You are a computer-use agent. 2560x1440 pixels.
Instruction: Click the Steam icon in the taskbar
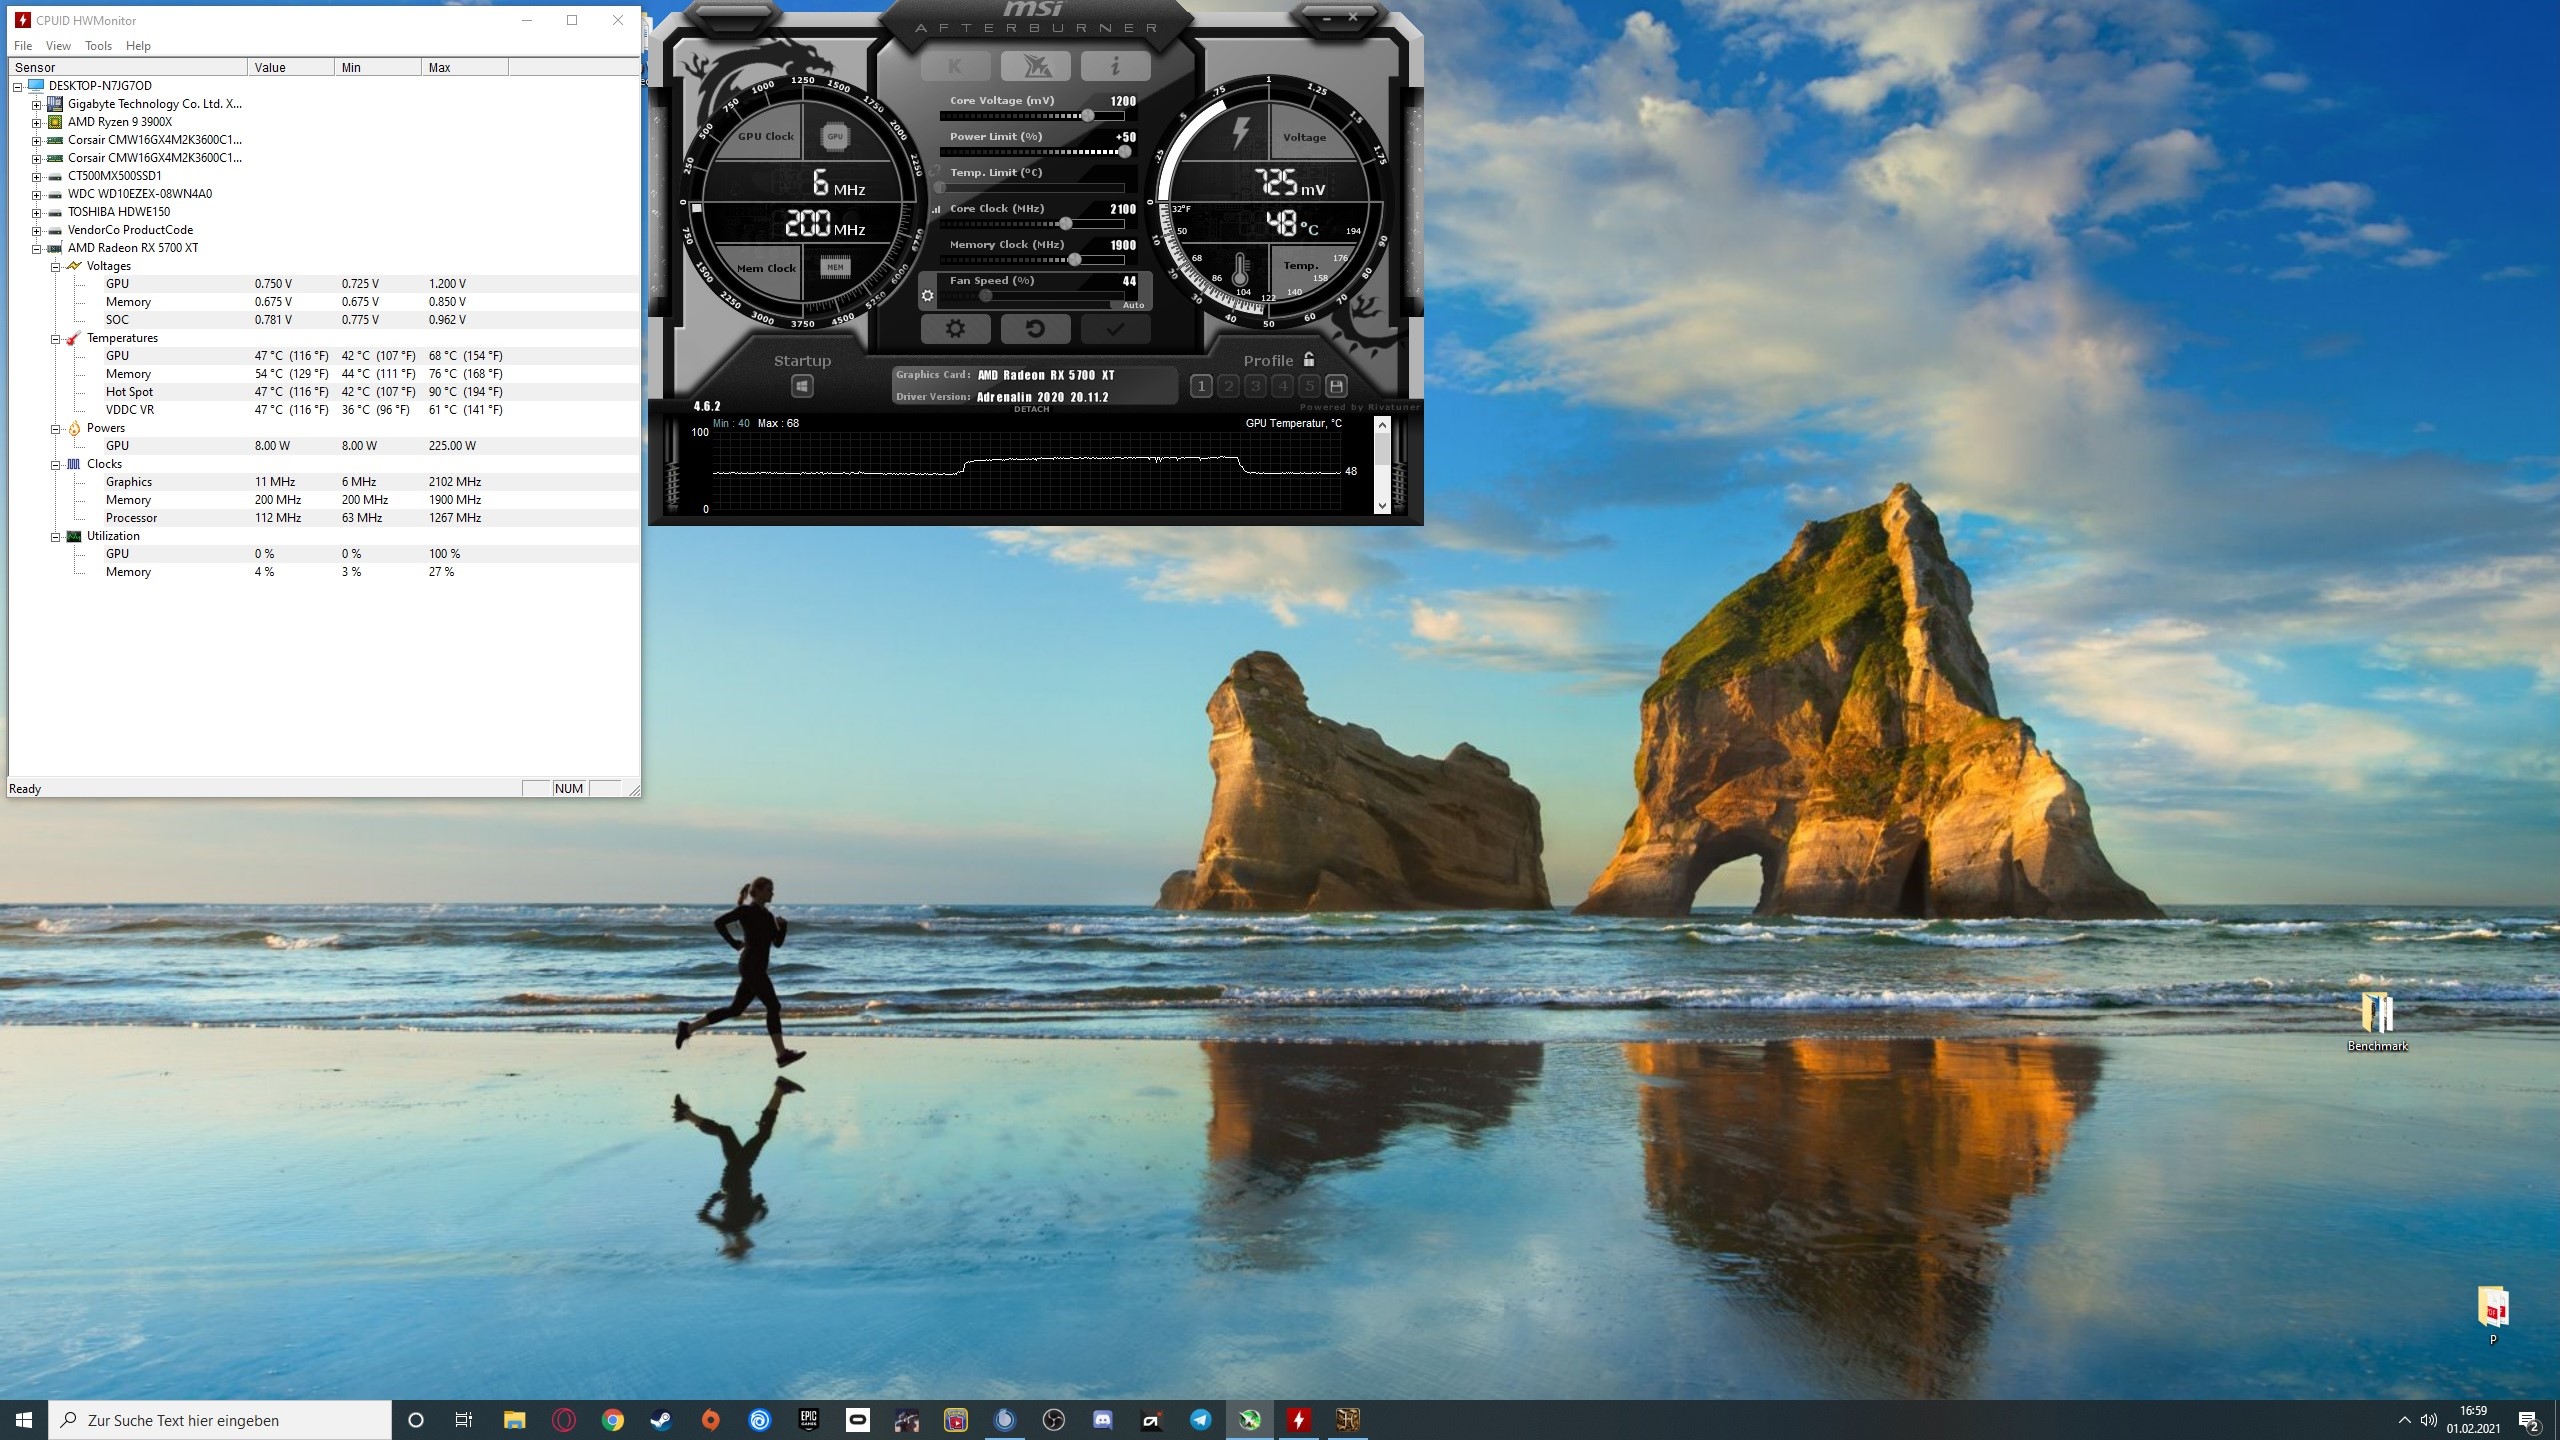point(661,1420)
